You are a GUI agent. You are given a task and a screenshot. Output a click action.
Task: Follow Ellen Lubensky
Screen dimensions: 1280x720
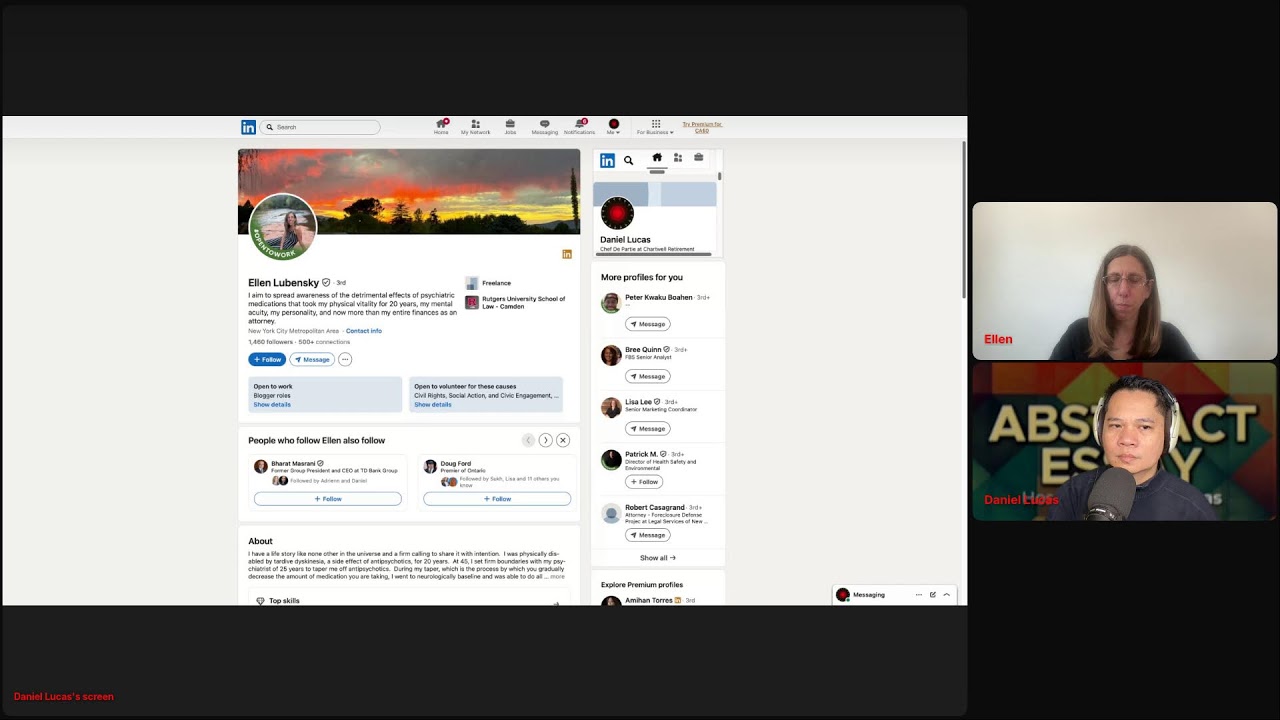coord(267,359)
